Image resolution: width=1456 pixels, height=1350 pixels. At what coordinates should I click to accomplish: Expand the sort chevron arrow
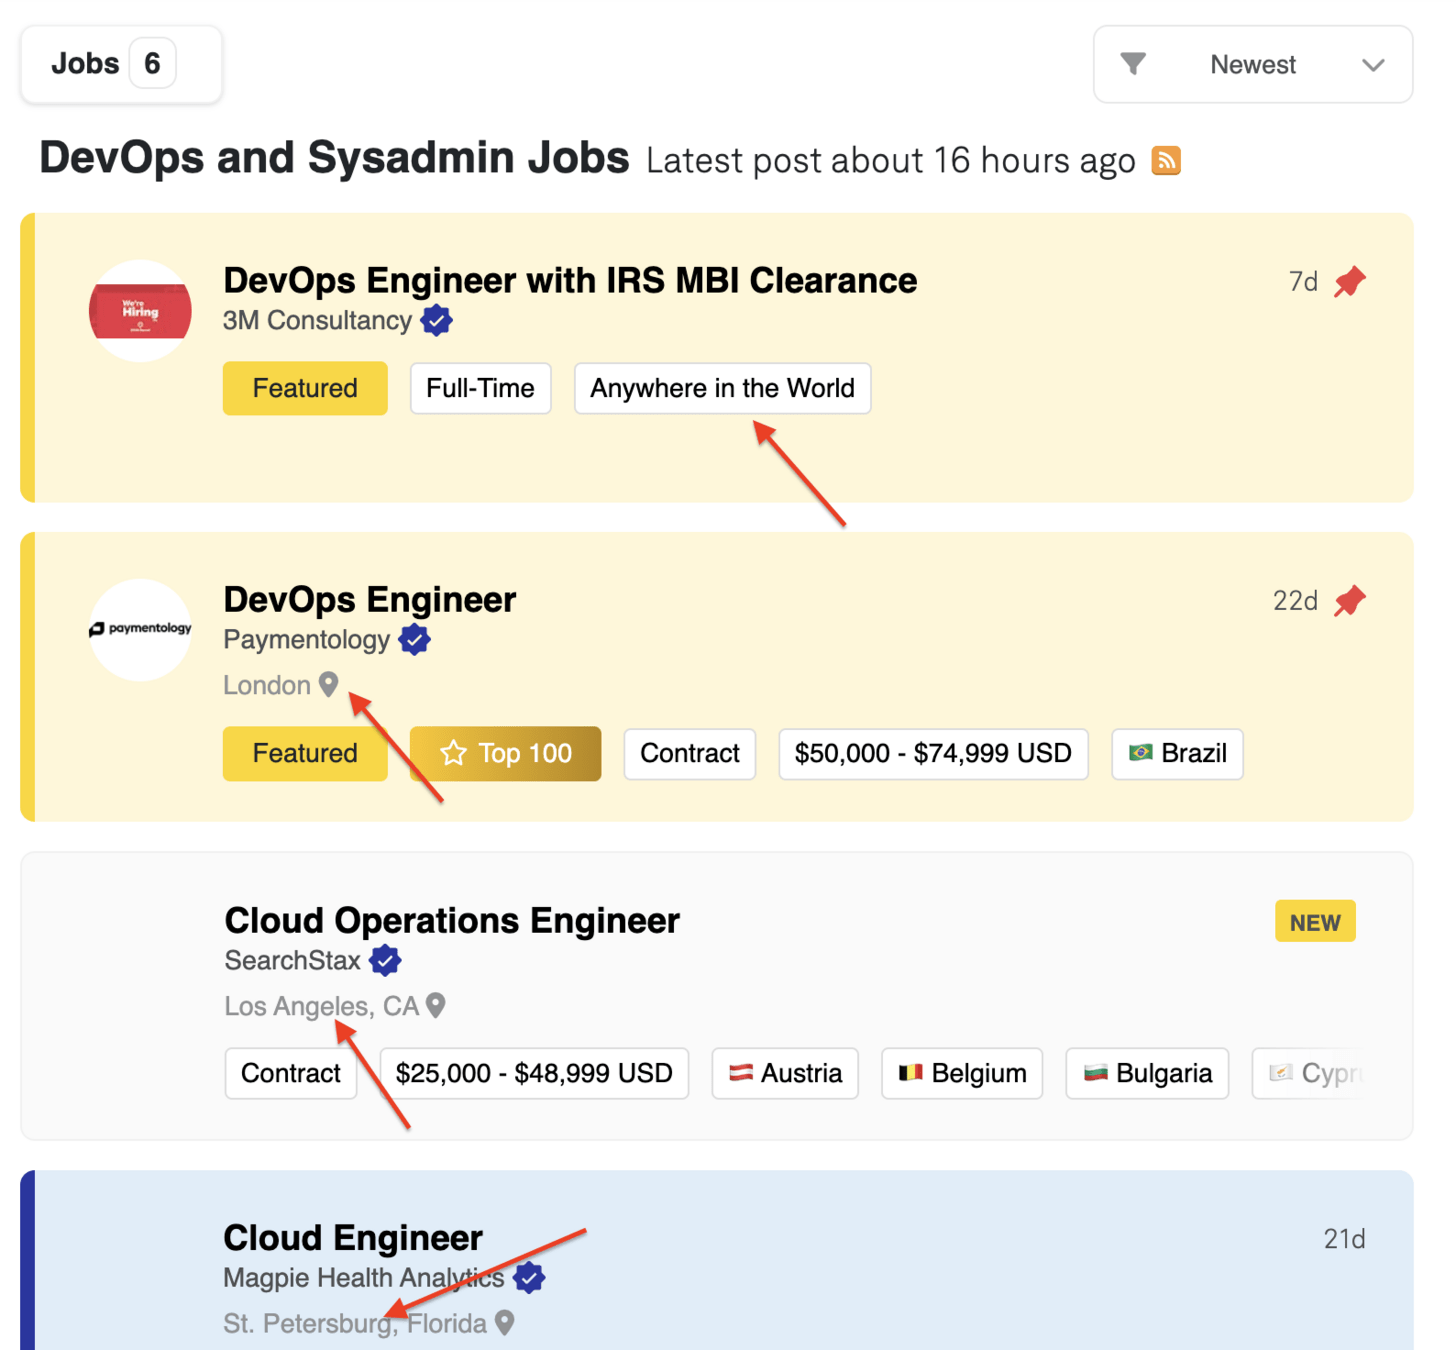click(x=1373, y=65)
